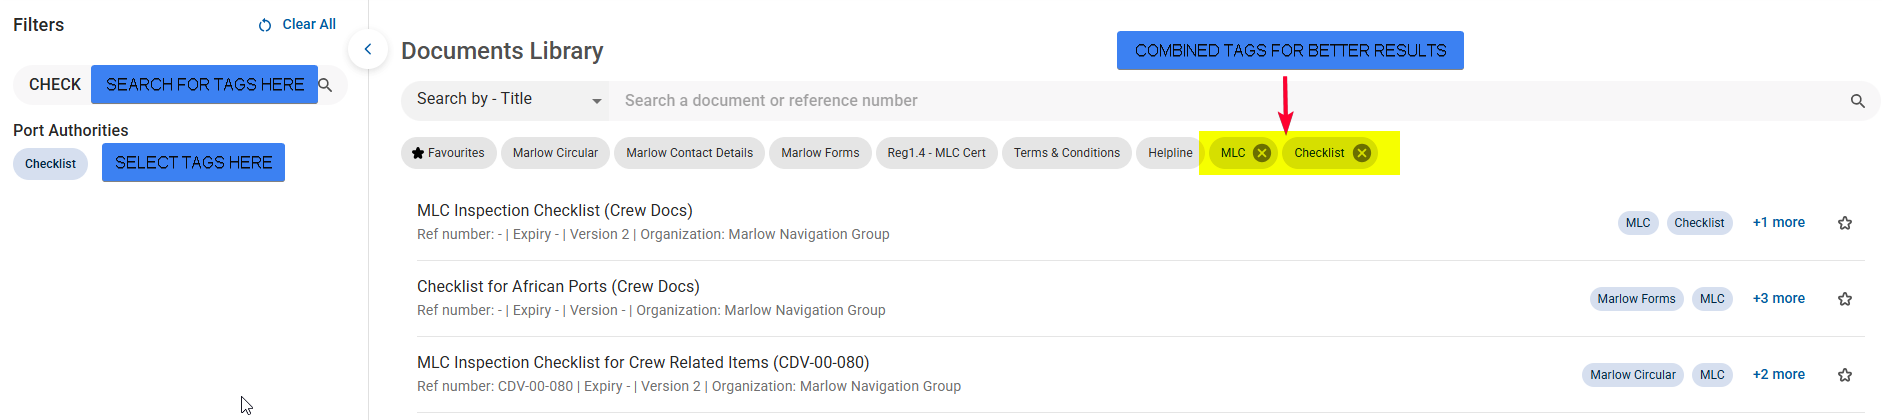The image size is (1882, 420).
Task: Select the Favourites filter chip
Action: pyautogui.click(x=448, y=153)
